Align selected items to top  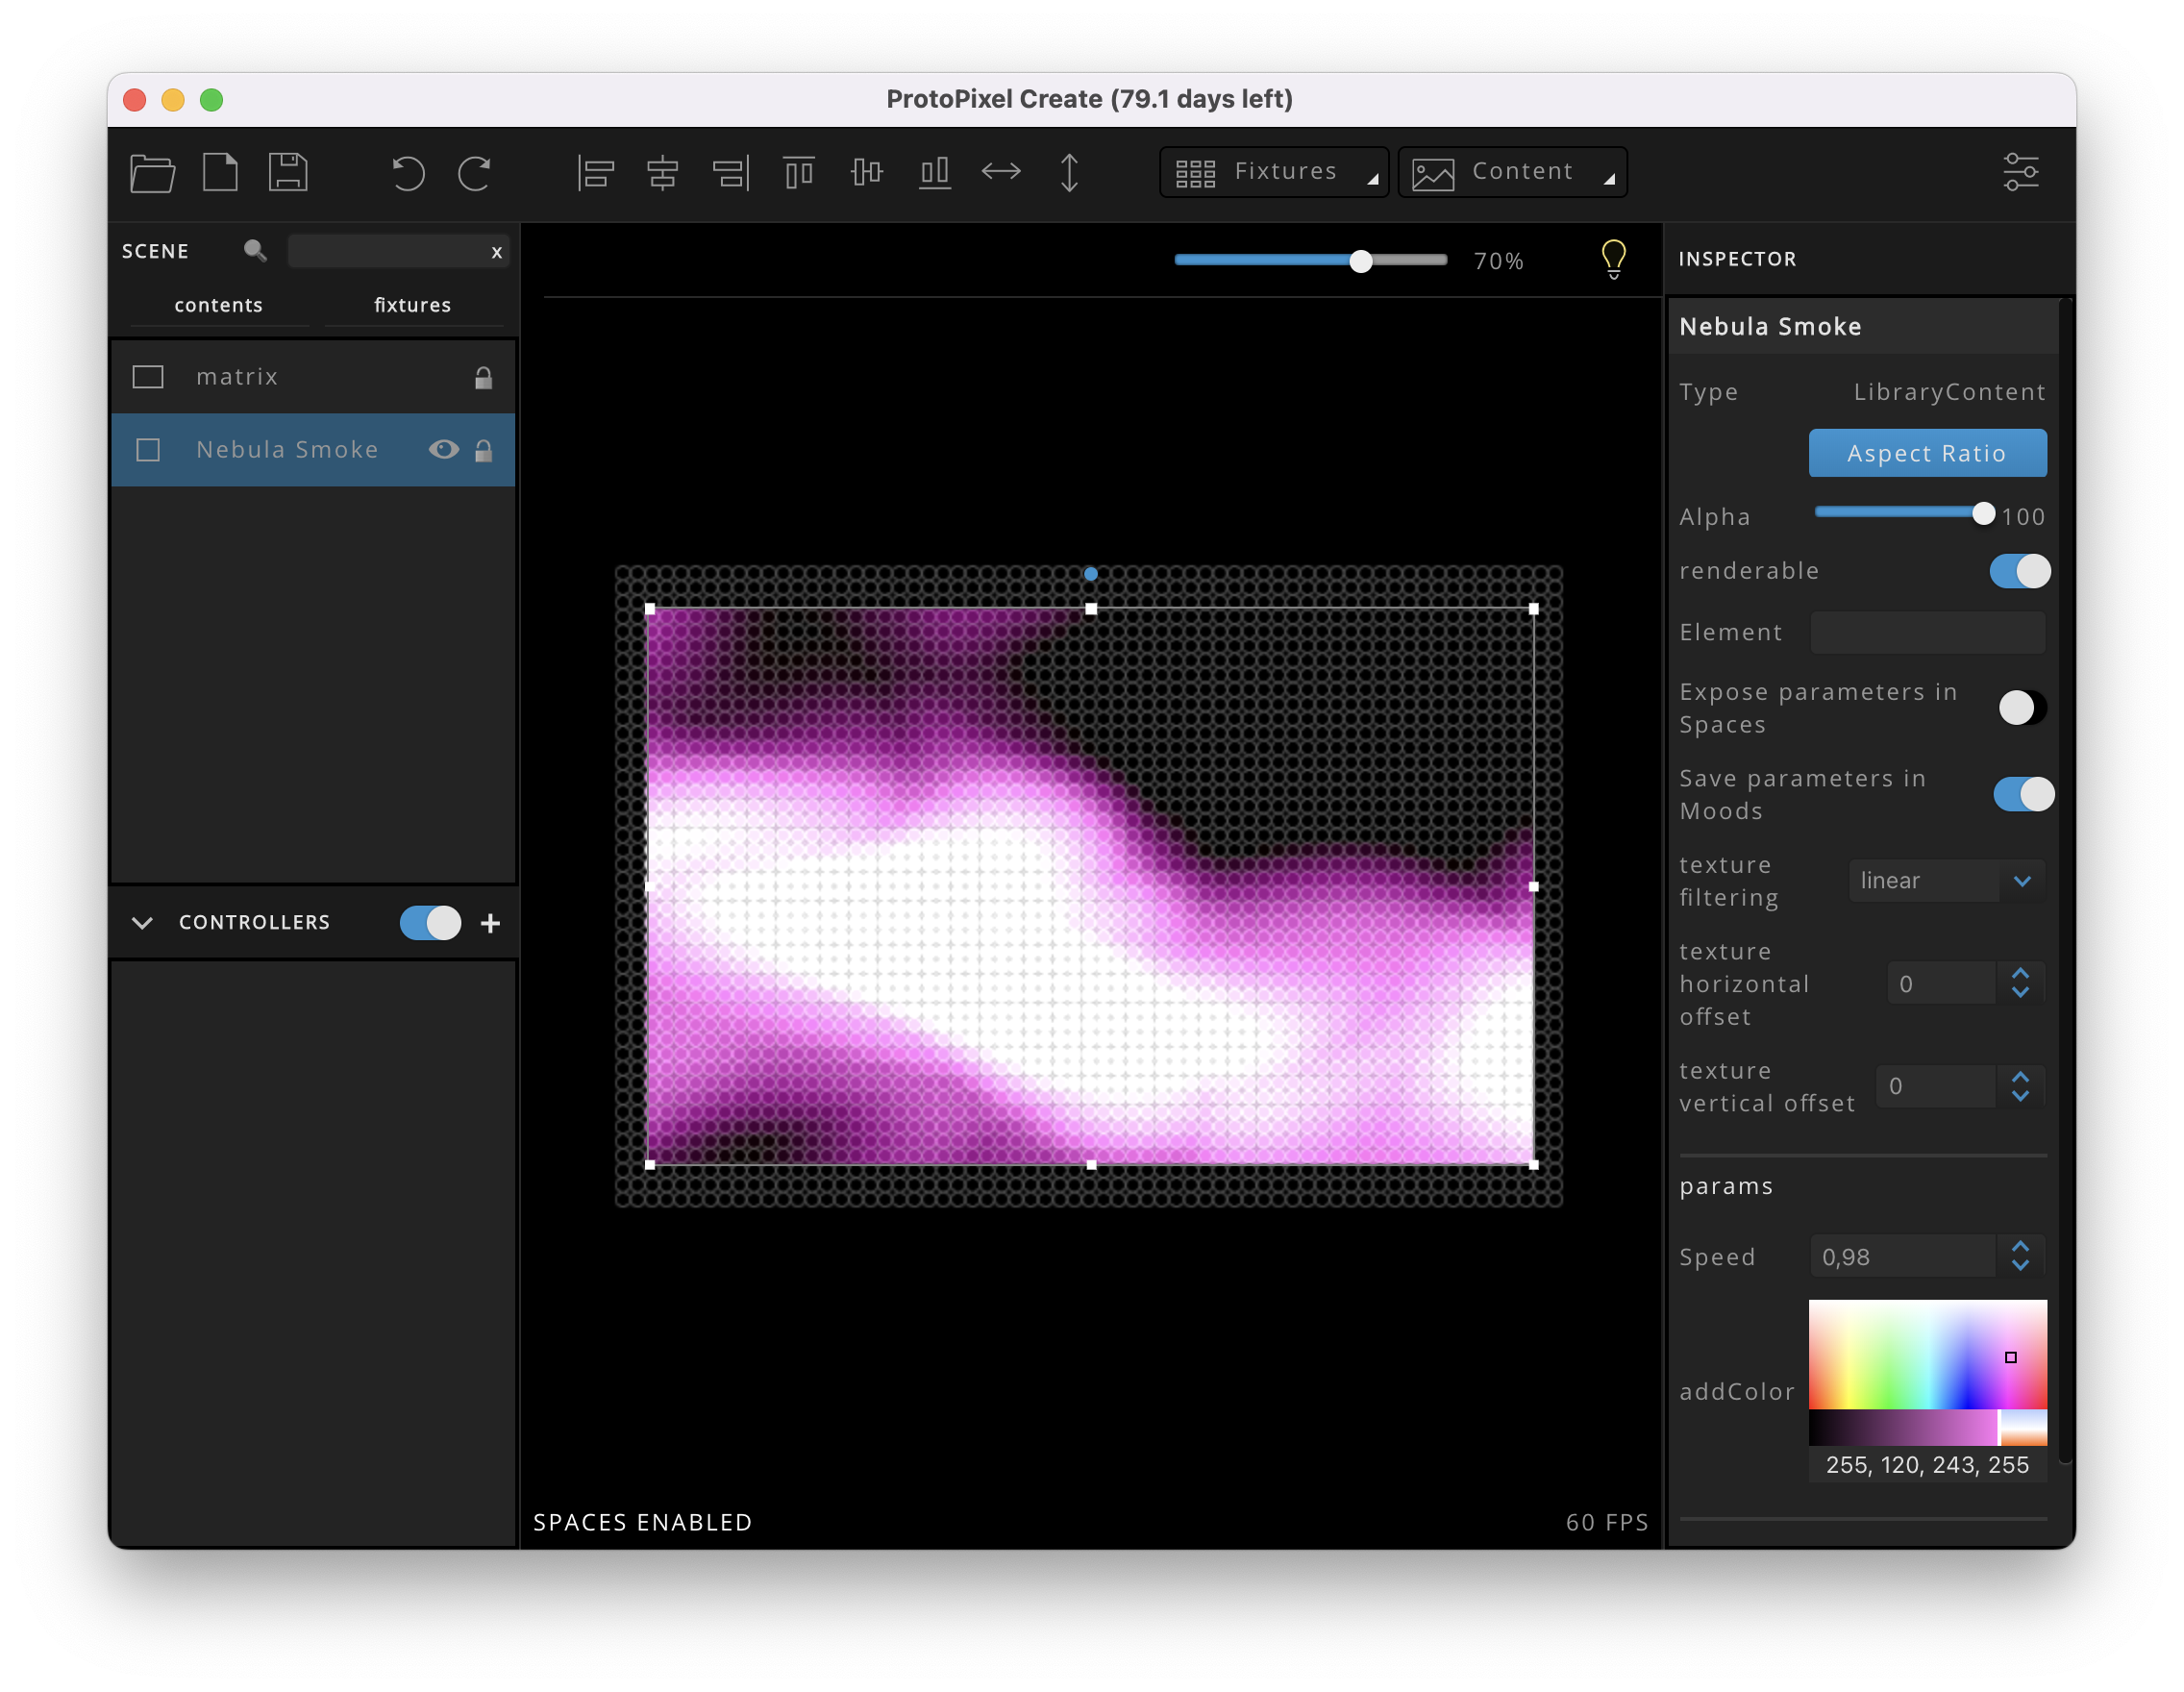[798, 173]
